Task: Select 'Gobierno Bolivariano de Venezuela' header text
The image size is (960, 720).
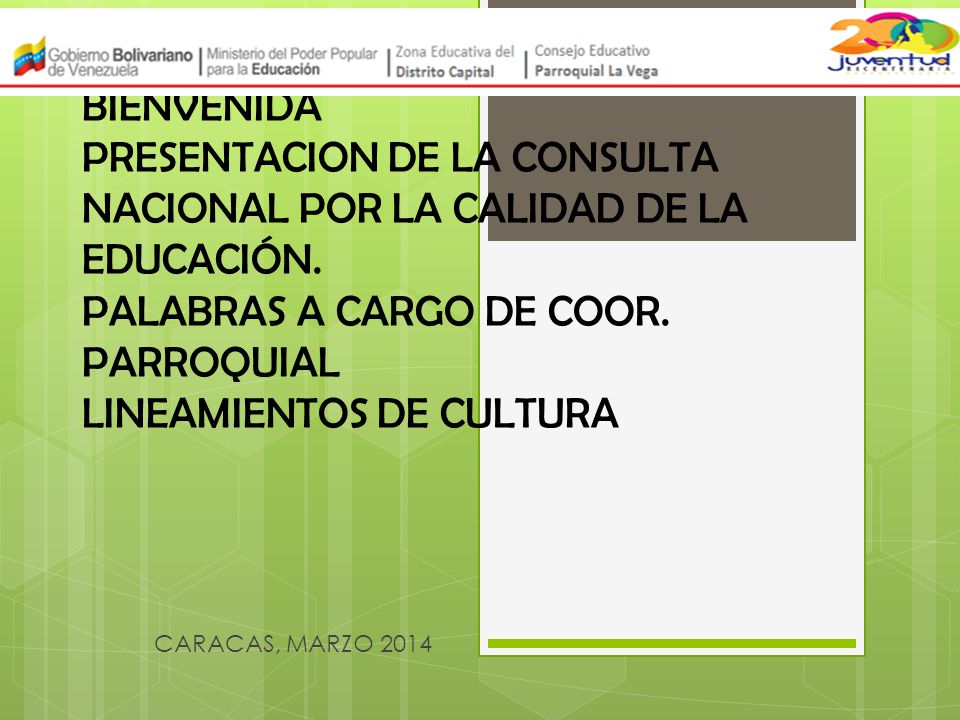Action: point(120,62)
